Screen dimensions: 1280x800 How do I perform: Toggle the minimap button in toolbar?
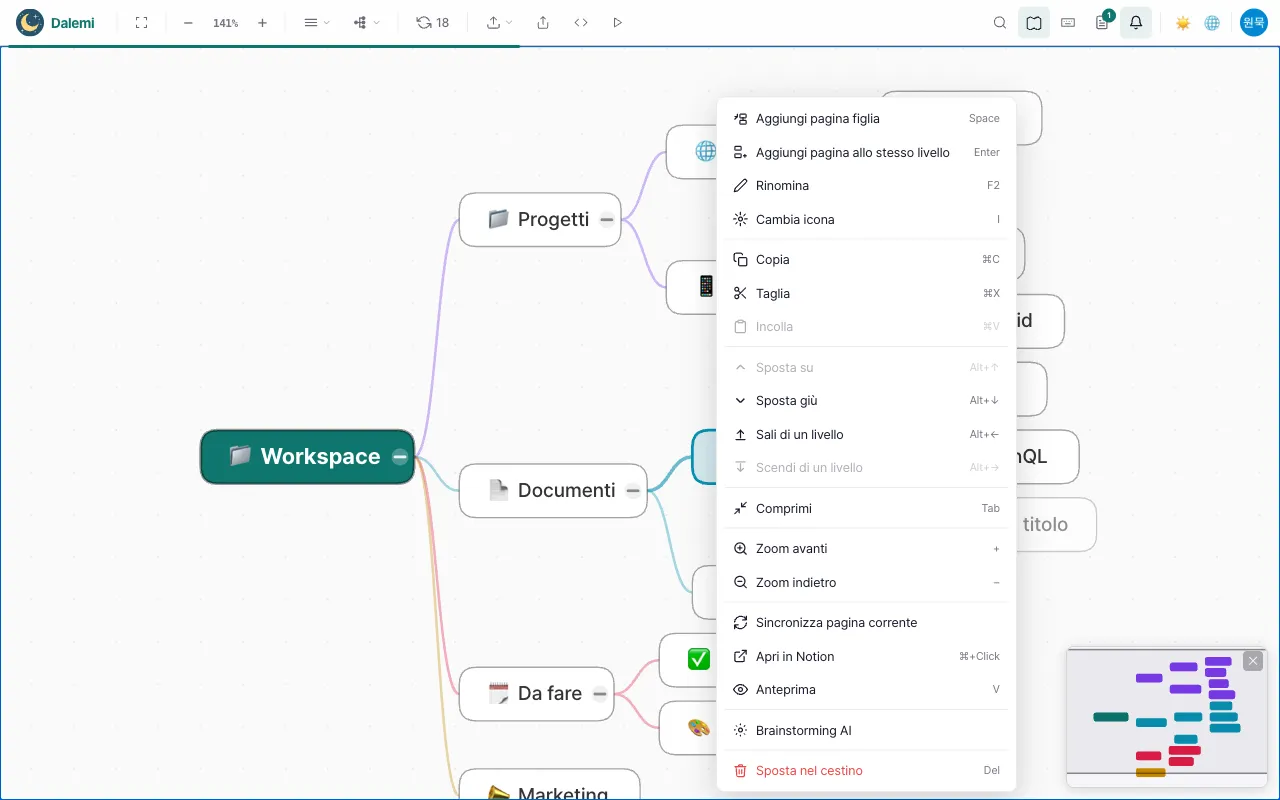tap(1034, 22)
